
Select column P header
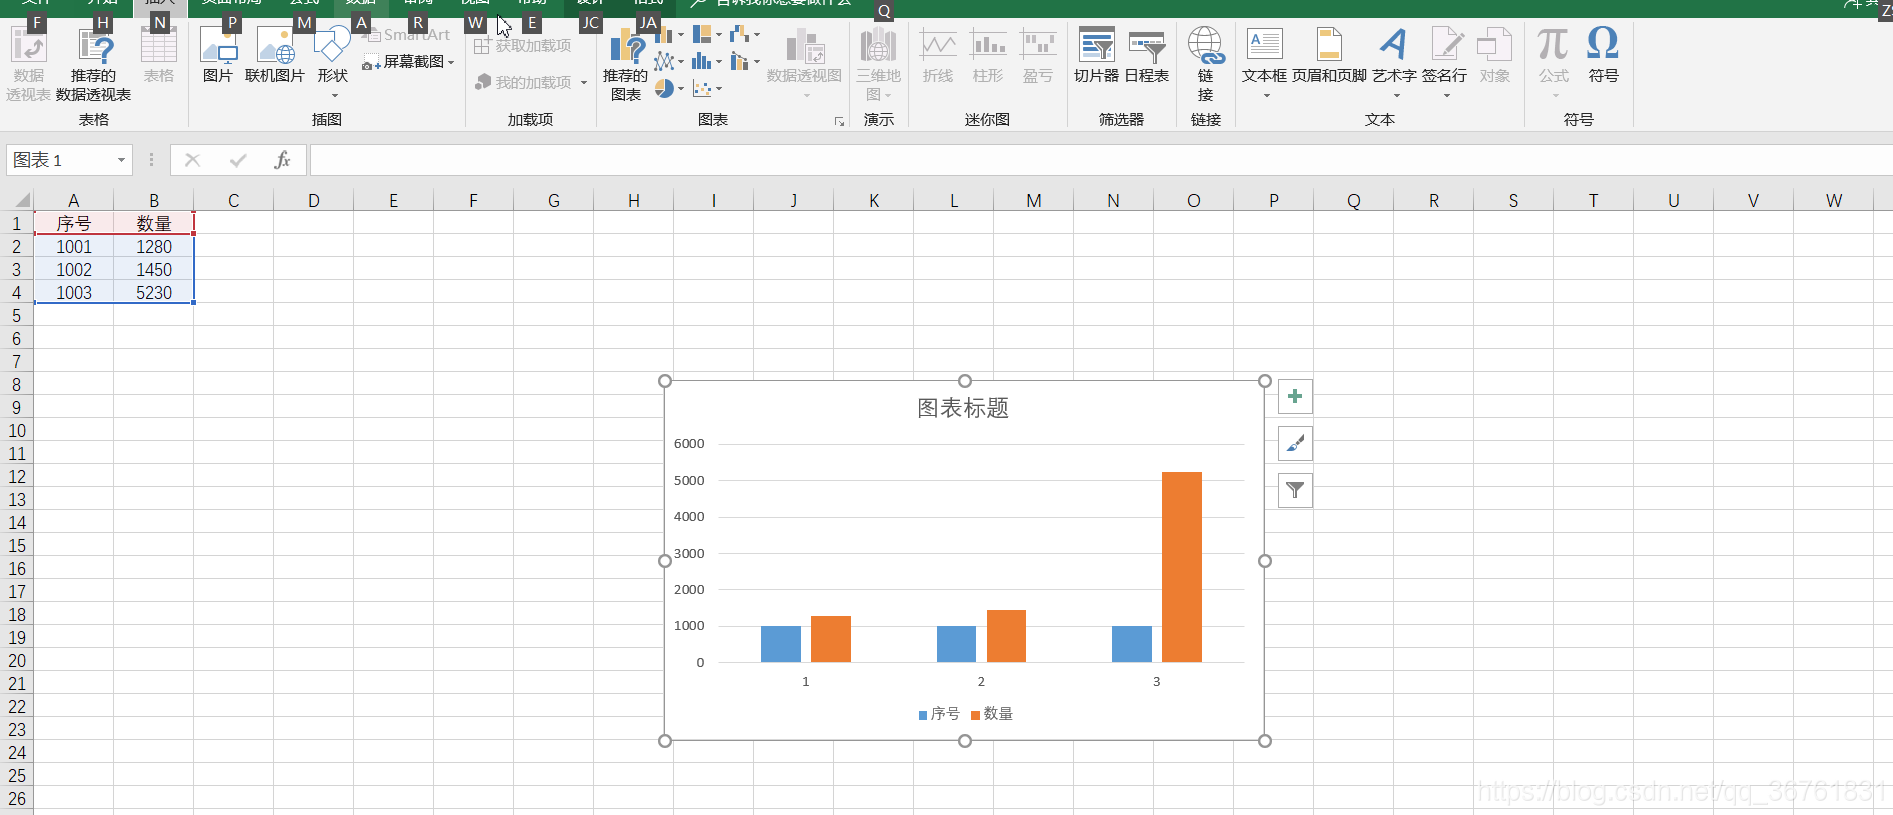[1273, 200]
